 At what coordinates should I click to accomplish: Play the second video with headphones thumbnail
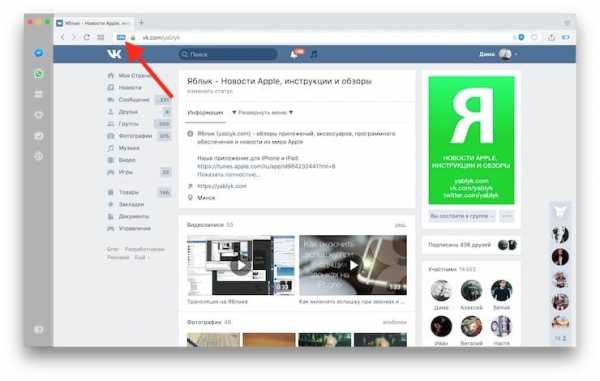353,265
